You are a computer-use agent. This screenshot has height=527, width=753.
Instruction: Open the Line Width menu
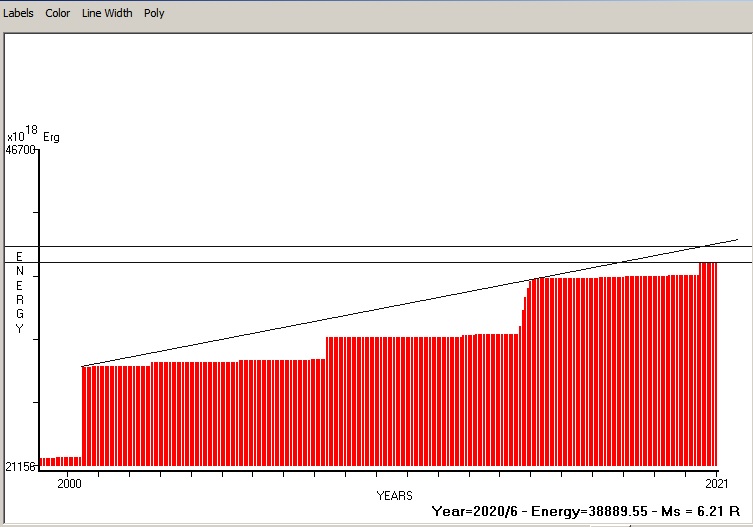coord(107,13)
